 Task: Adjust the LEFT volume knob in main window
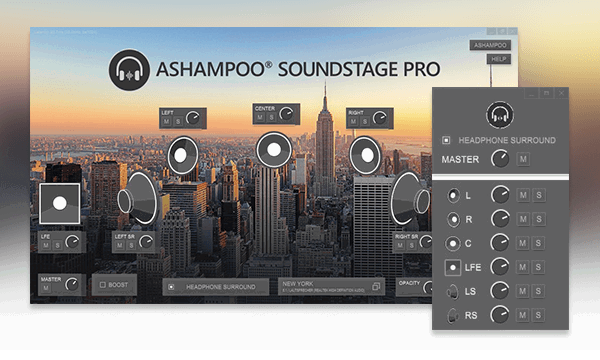coord(193,118)
